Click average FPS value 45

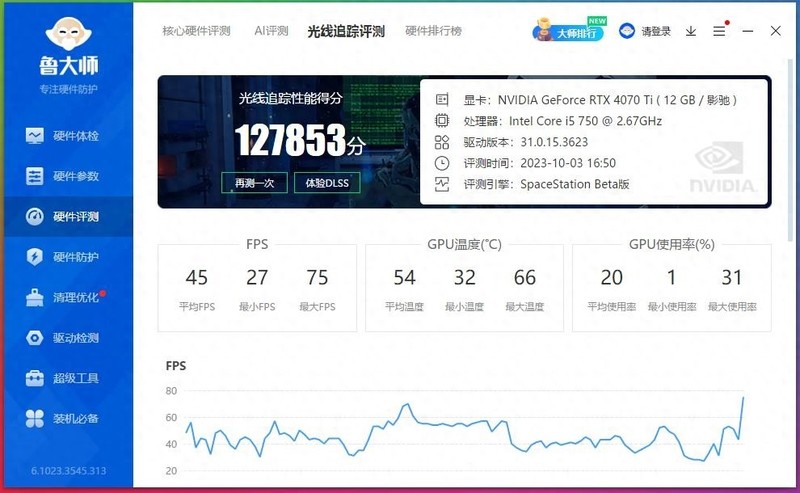[196, 278]
